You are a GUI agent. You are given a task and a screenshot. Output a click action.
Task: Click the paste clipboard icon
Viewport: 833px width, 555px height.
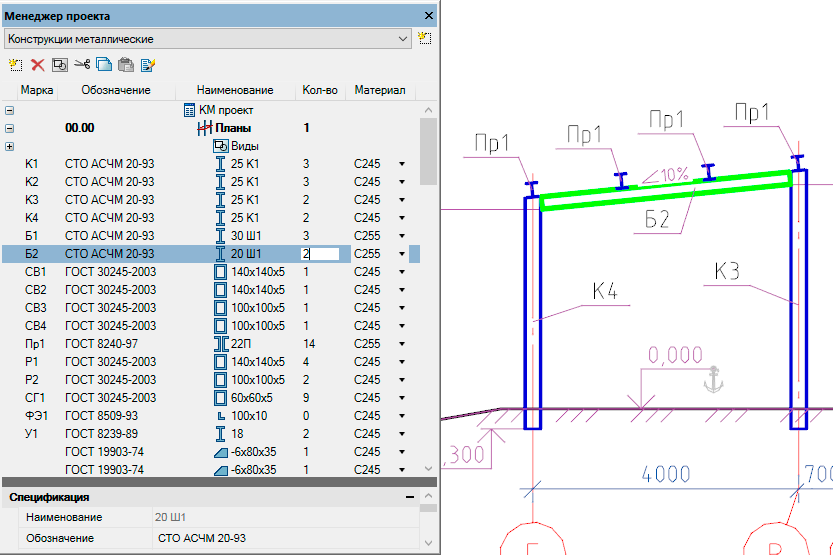click(126, 65)
